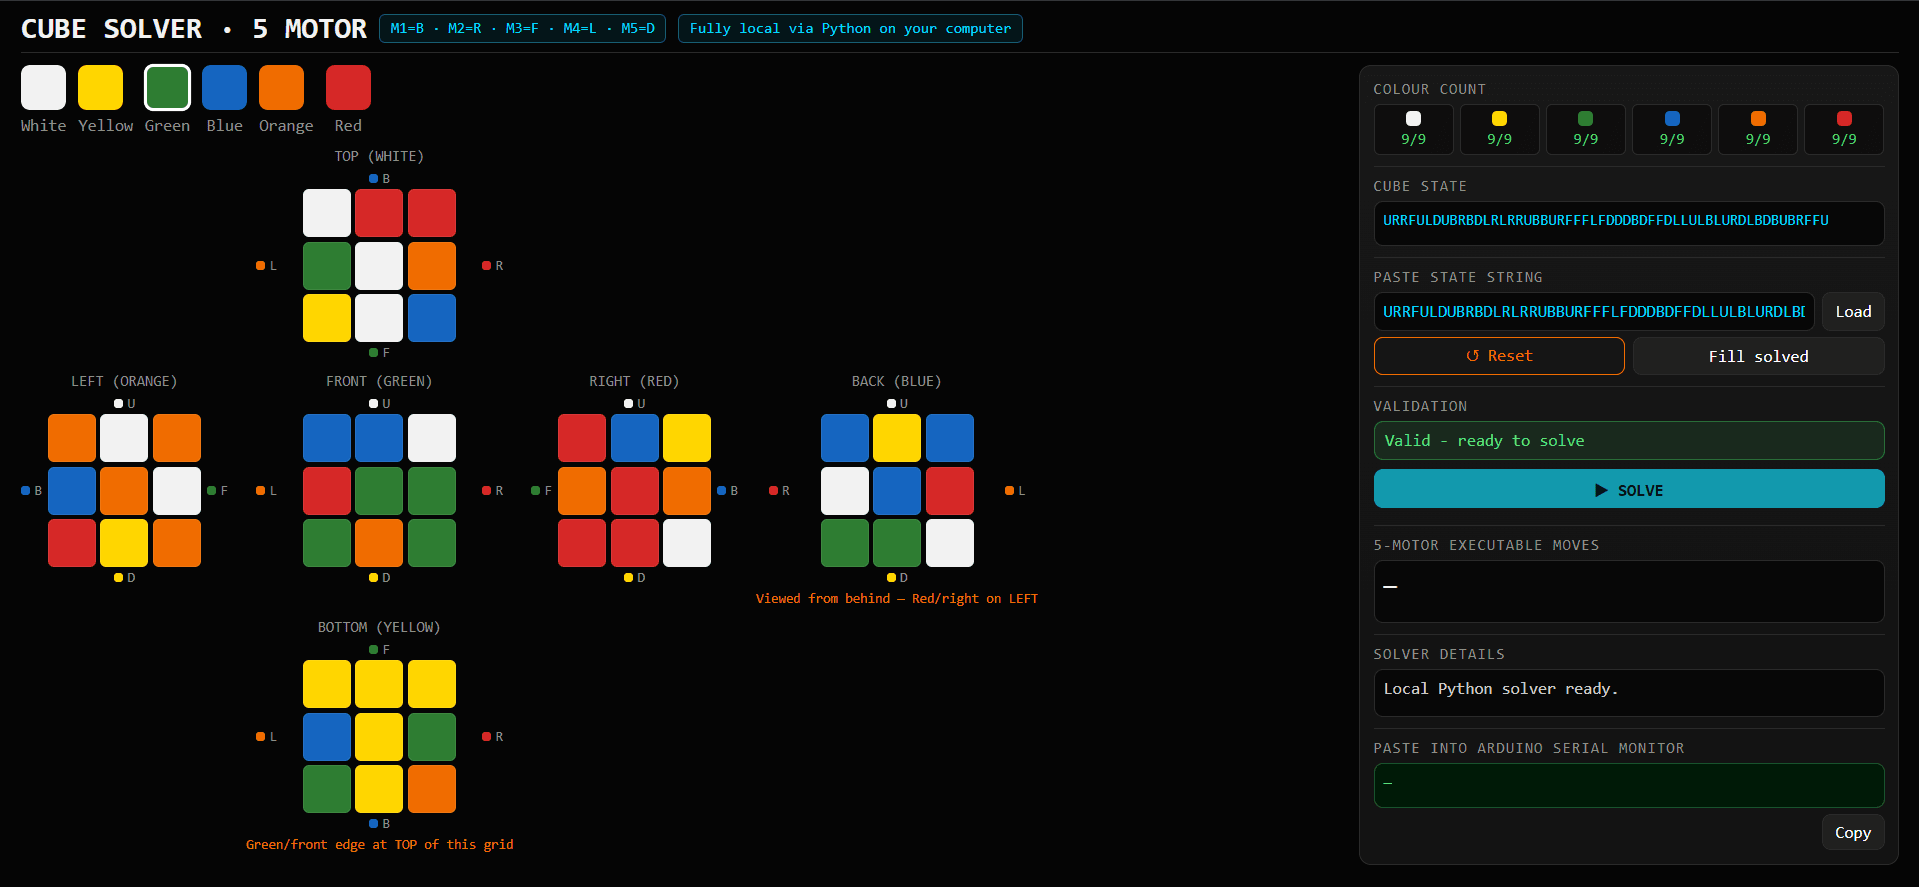Click the red sticker on the BACK face
The image size is (1919, 887).
click(x=950, y=491)
